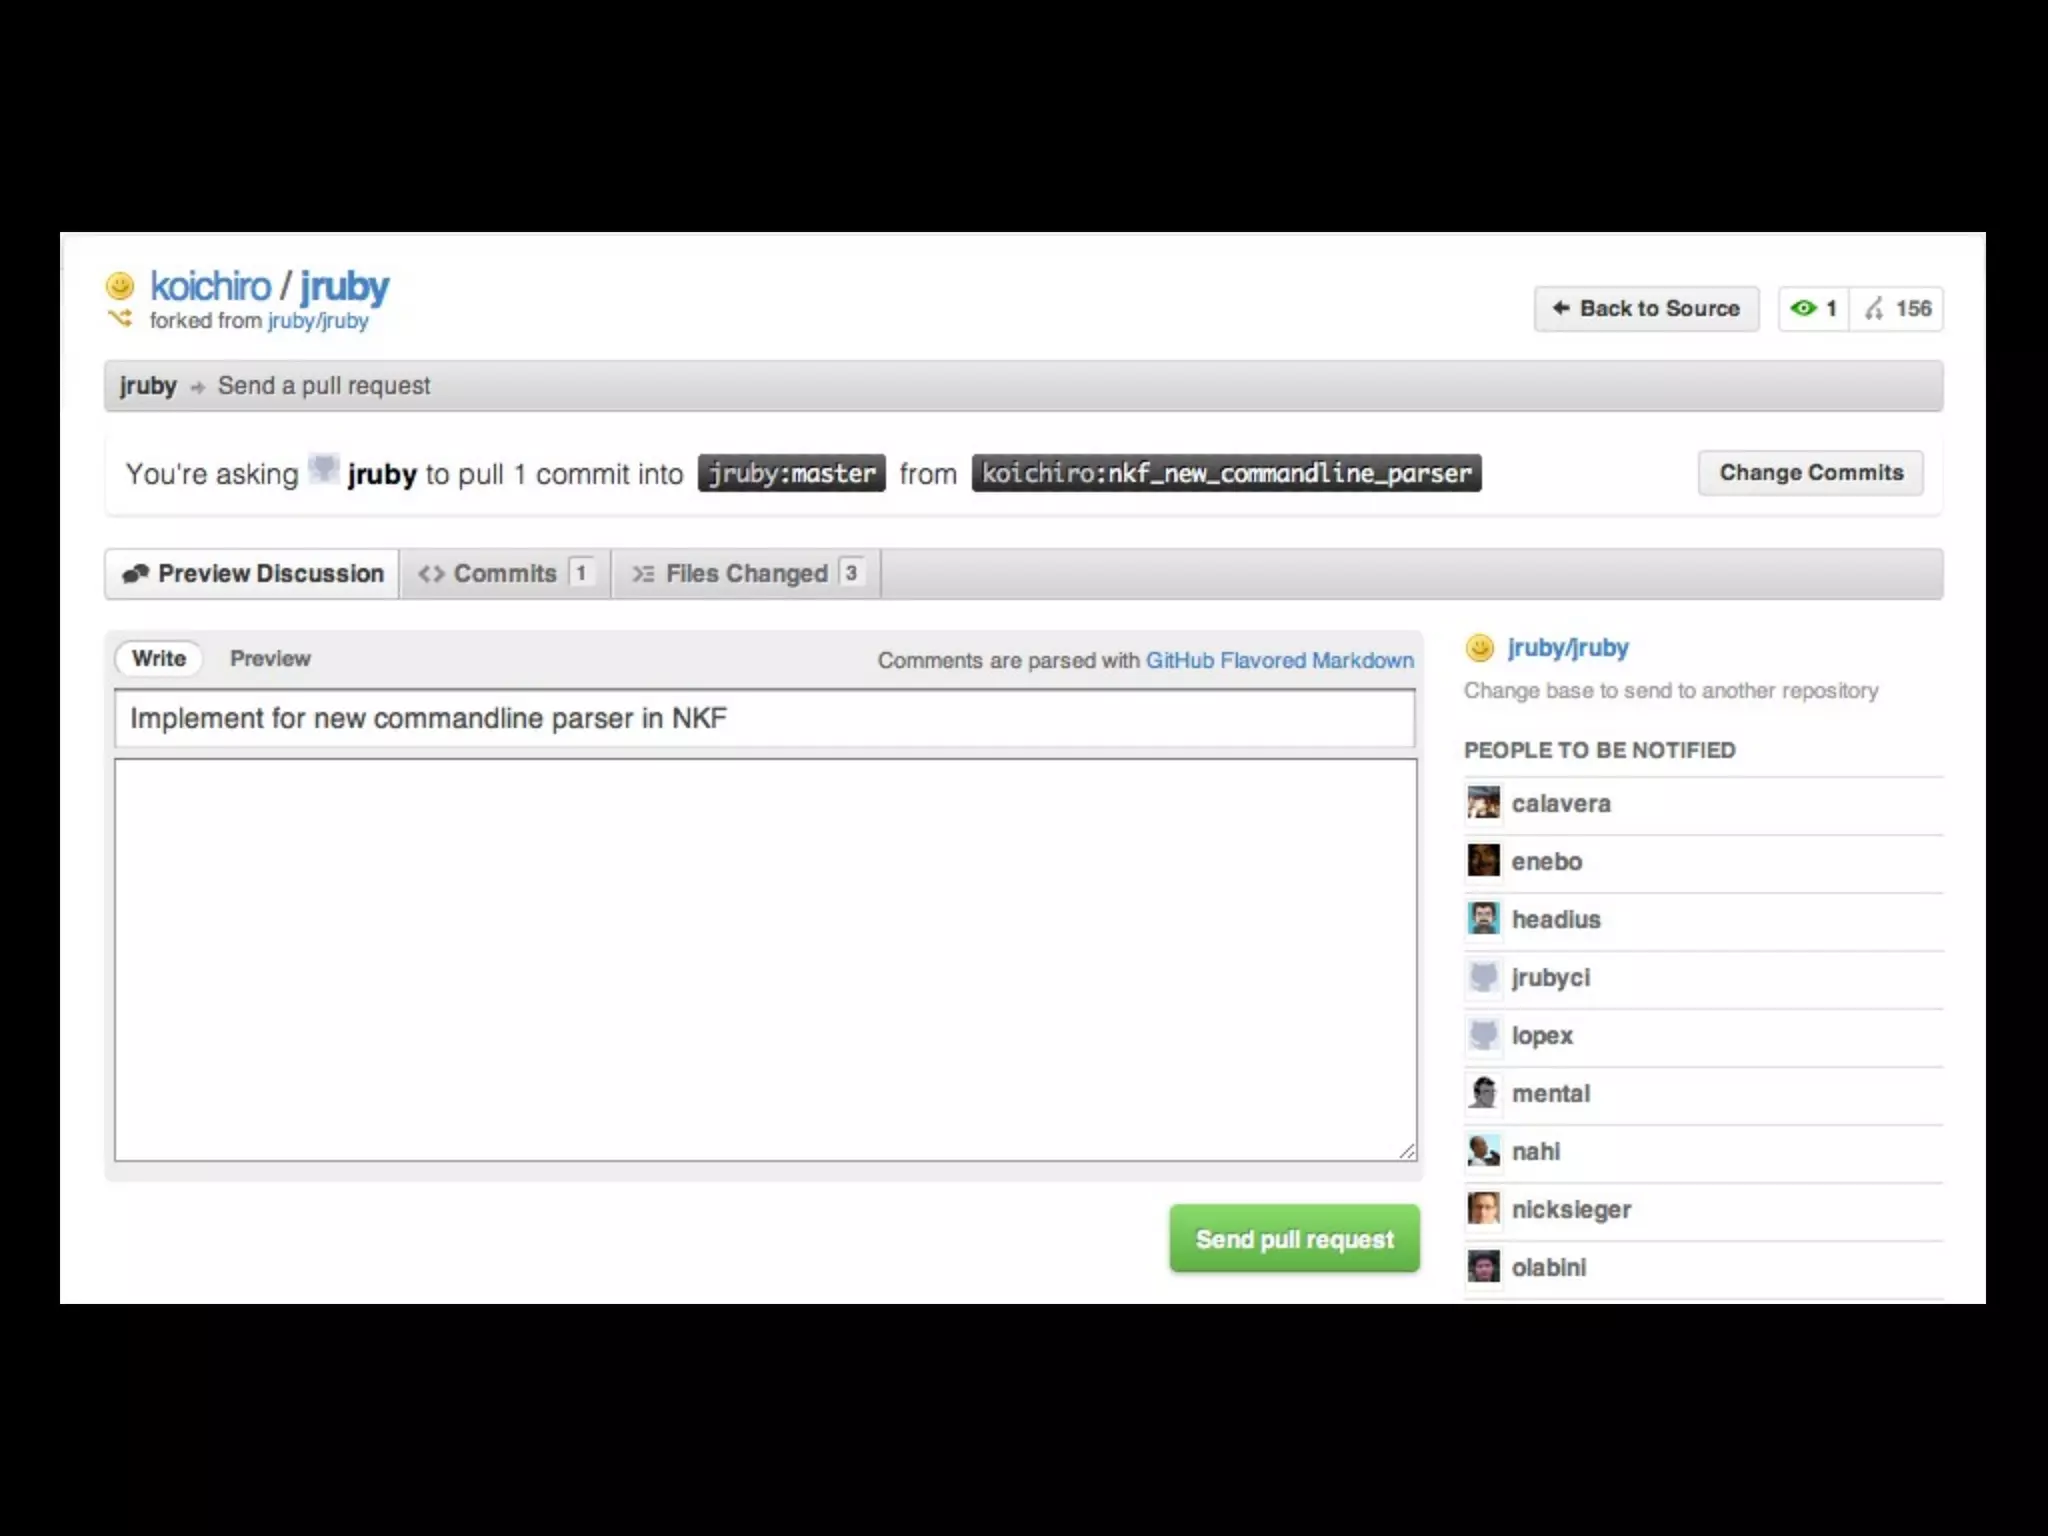This screenshot has height=1536, width=2048.
Task: Select the koichiro:nkf_new_commandline_parser head branch
Action: click(x=1226, y=473)
